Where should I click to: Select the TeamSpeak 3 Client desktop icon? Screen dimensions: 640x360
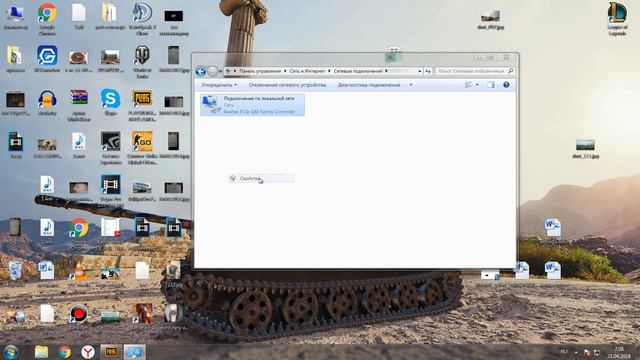[142, 19]
